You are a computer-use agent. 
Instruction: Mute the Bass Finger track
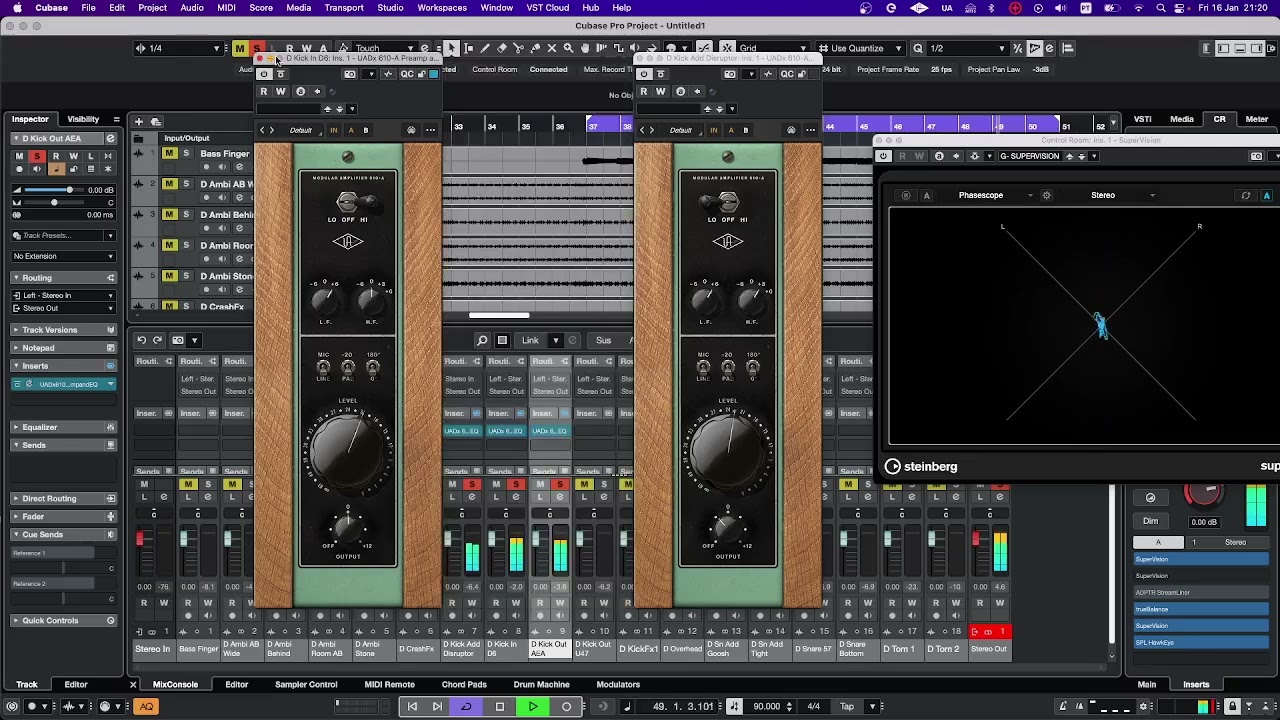169,154
